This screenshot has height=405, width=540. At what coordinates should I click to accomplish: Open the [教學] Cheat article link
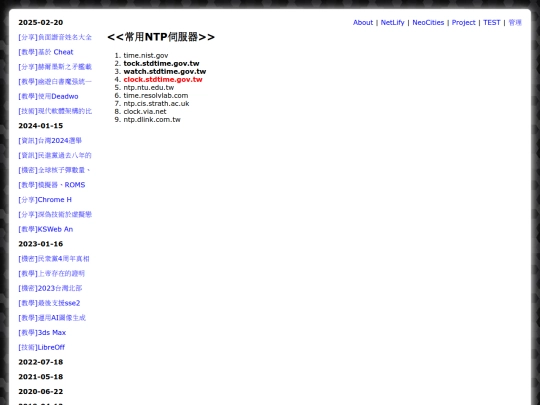[x=46, y=52]
